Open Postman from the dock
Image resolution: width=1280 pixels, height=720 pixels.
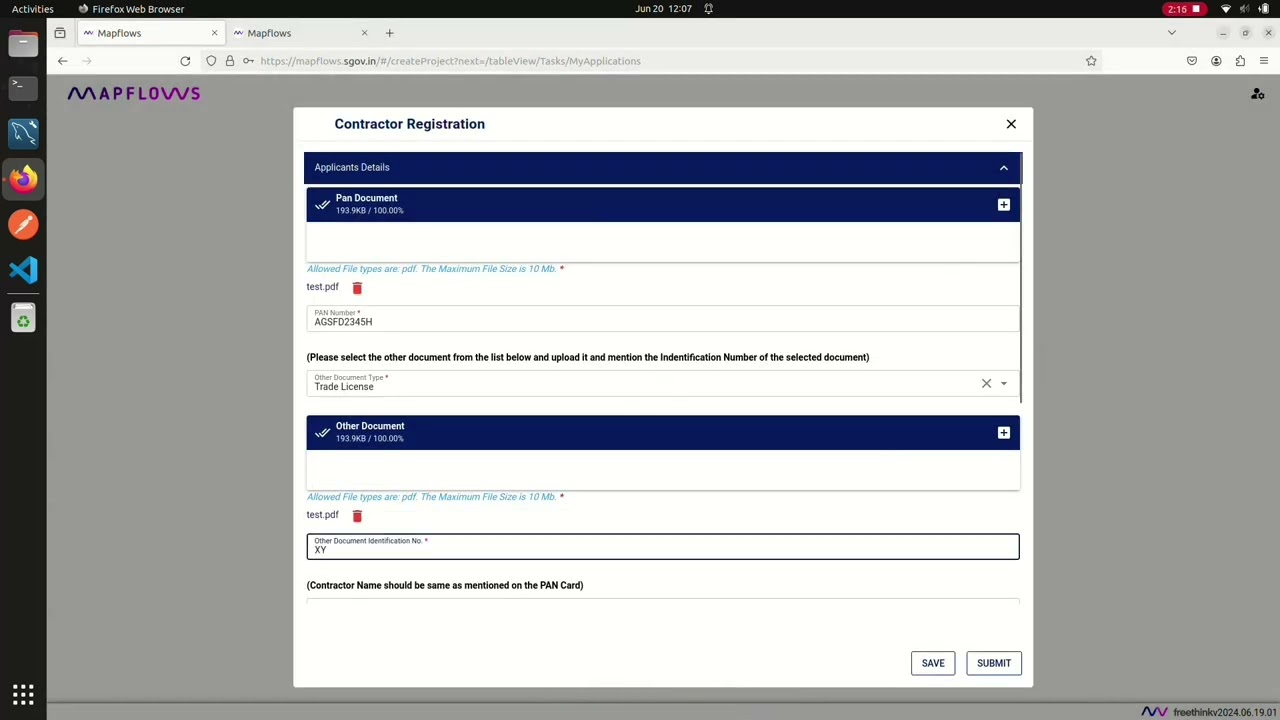point(23,225)
